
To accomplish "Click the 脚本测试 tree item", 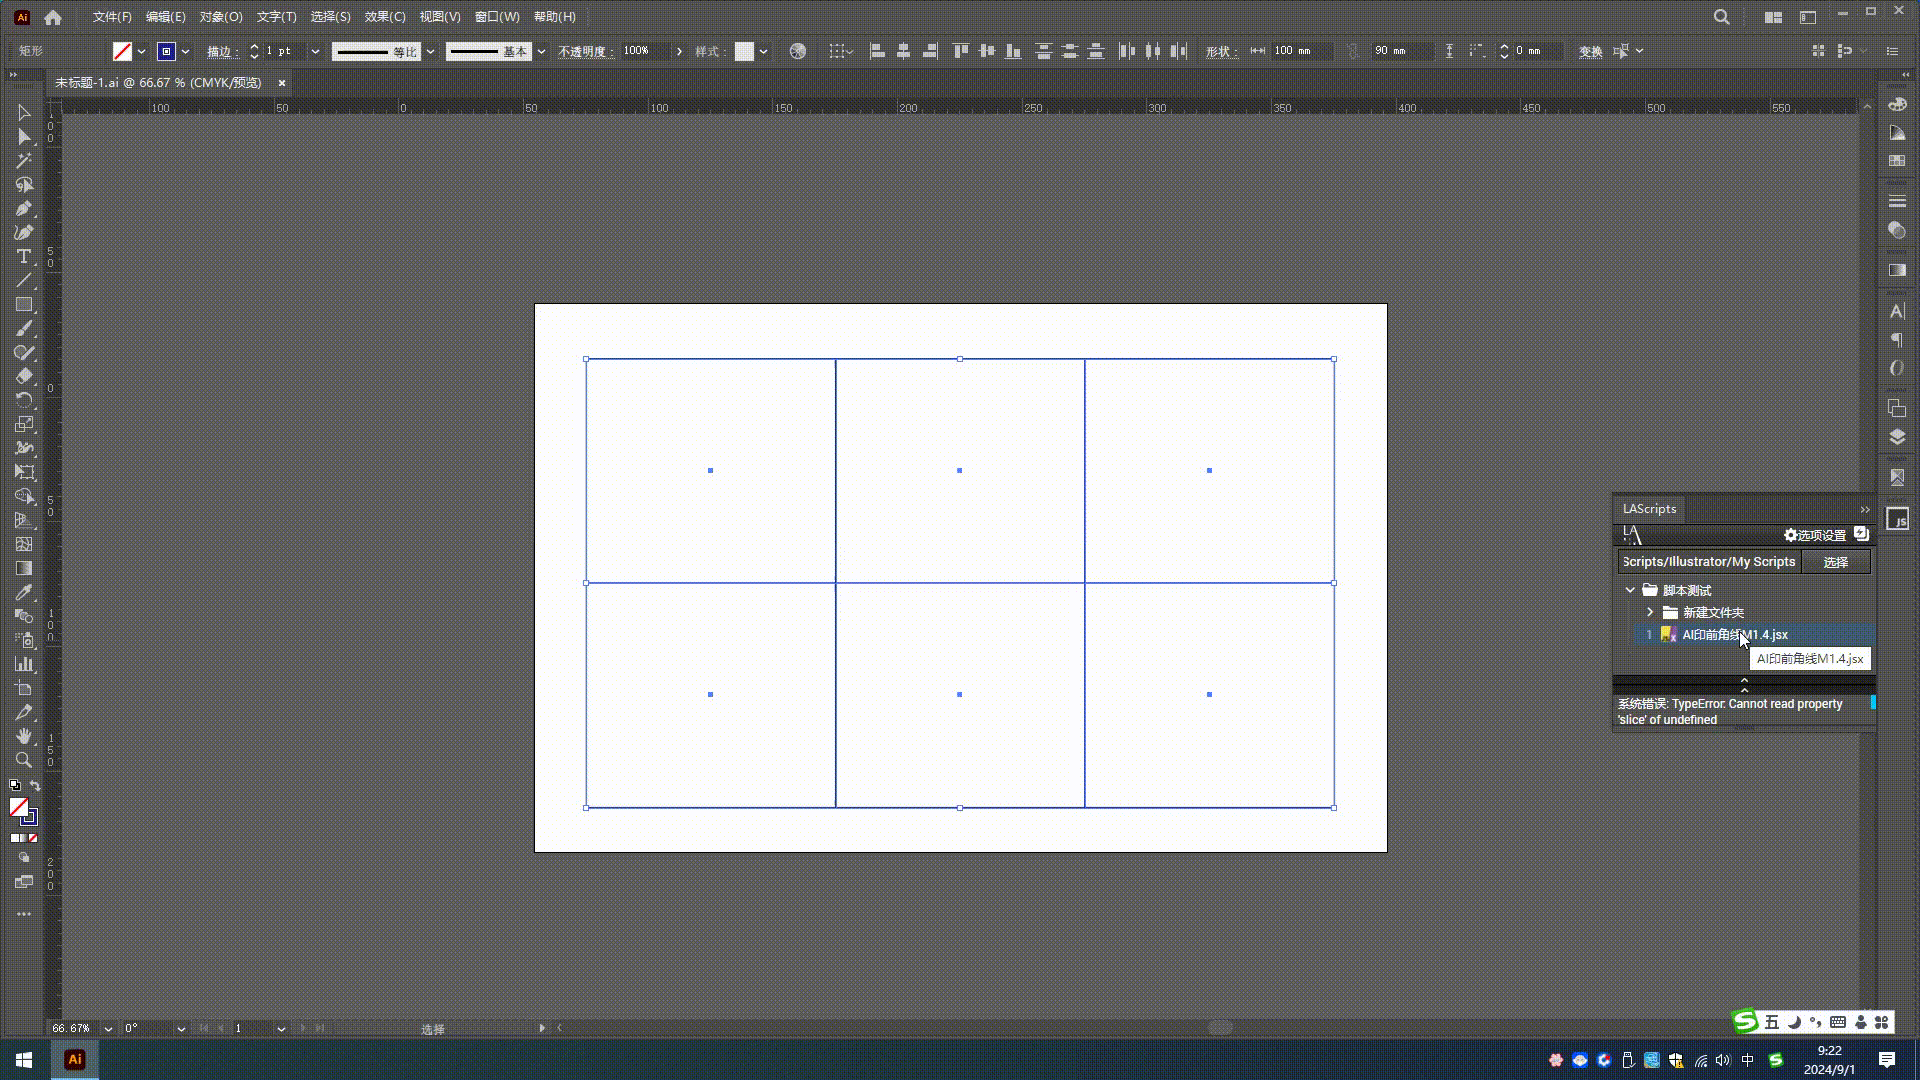I will click(x=1687, y=589).
